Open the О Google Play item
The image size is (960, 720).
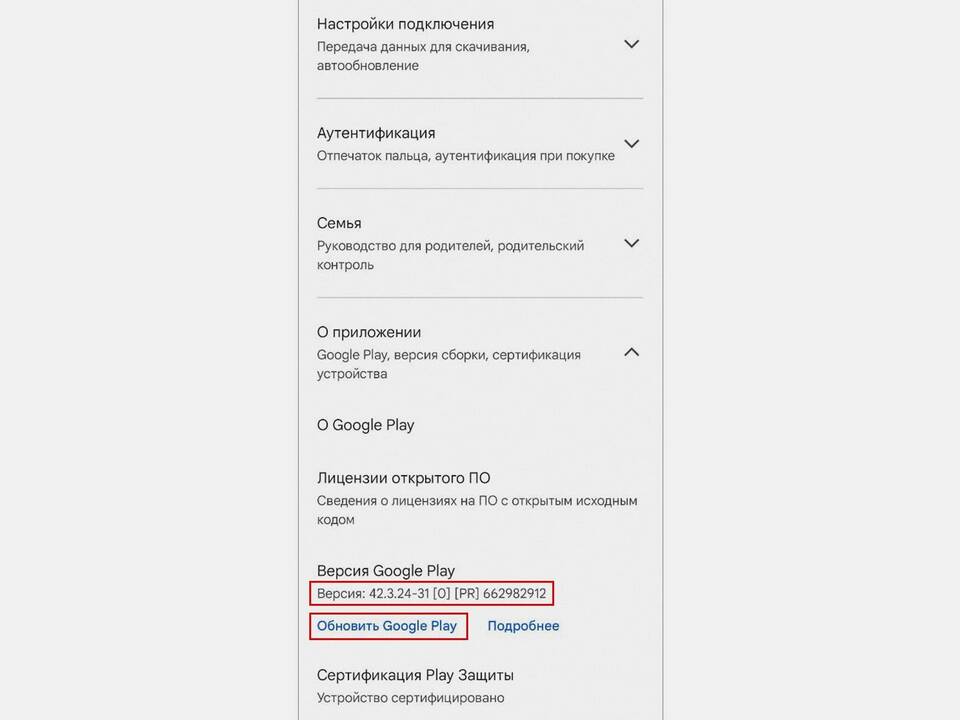click(366, 425)
